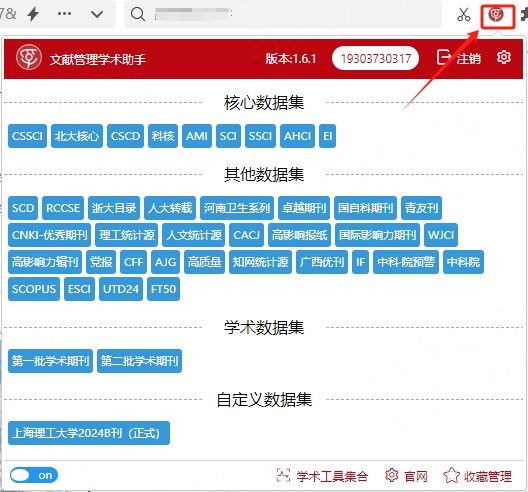
Task: Select 上海理工大学2024B刊 (正式) custom dataset
Action: [89, 433]
